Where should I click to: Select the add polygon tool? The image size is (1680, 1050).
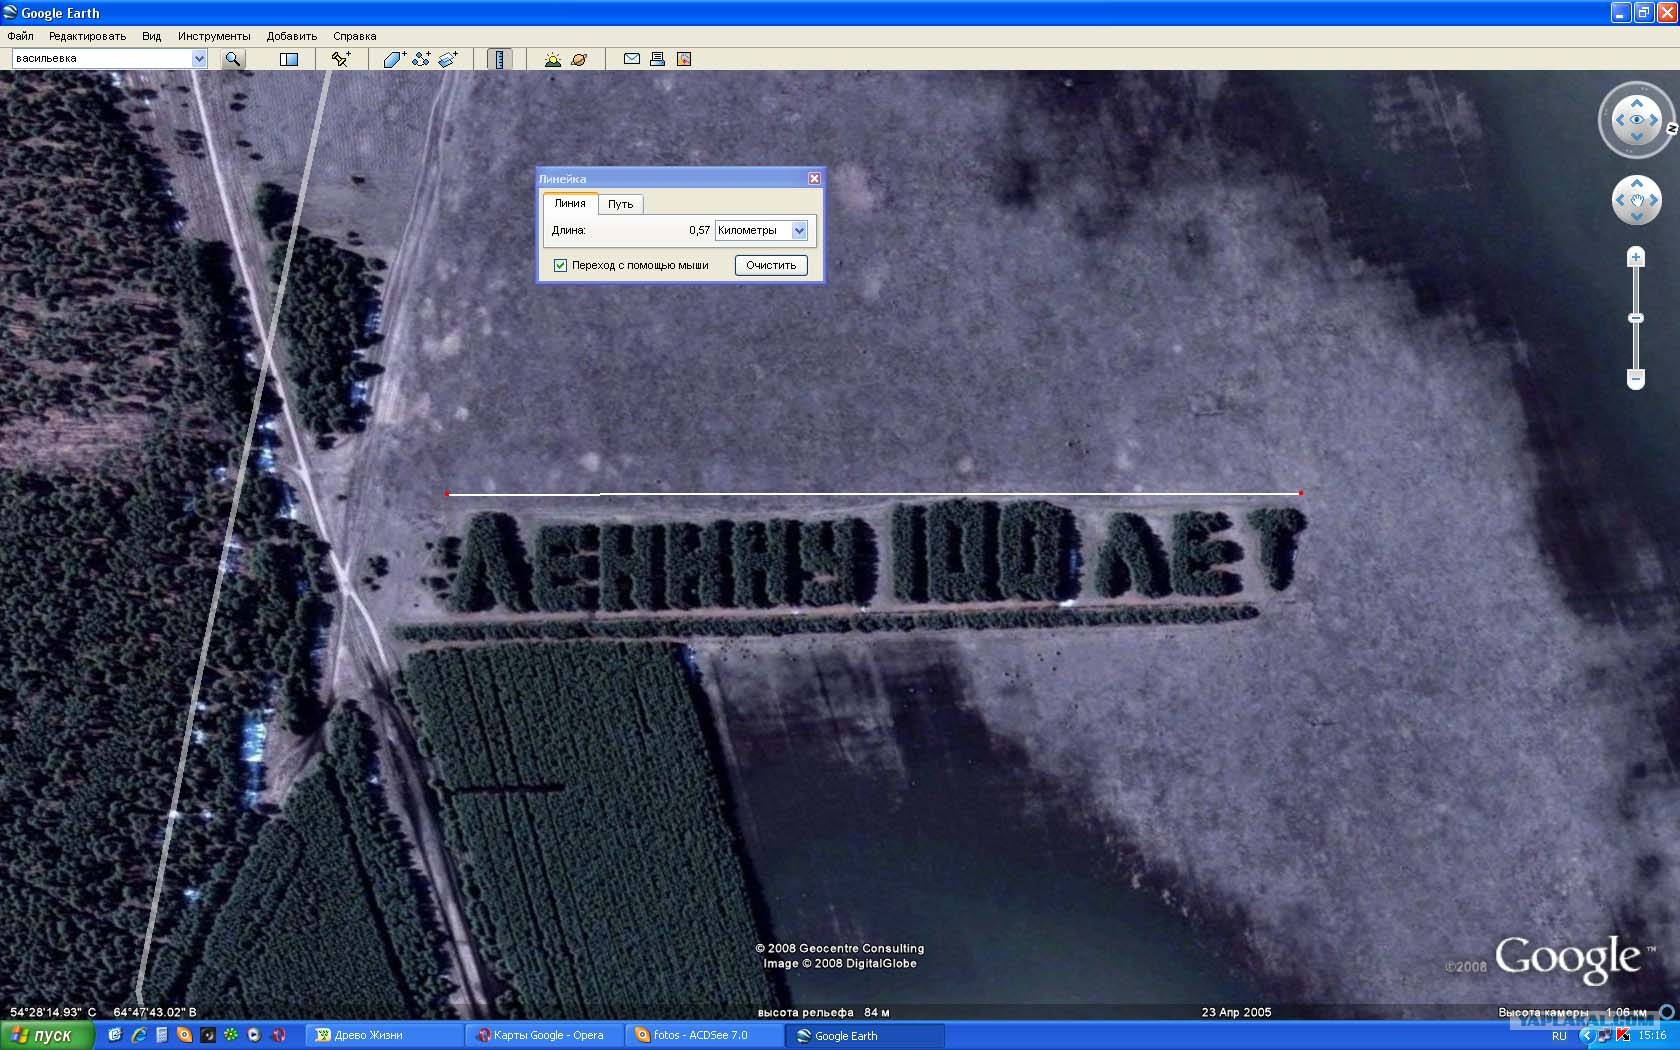(394, 59)
